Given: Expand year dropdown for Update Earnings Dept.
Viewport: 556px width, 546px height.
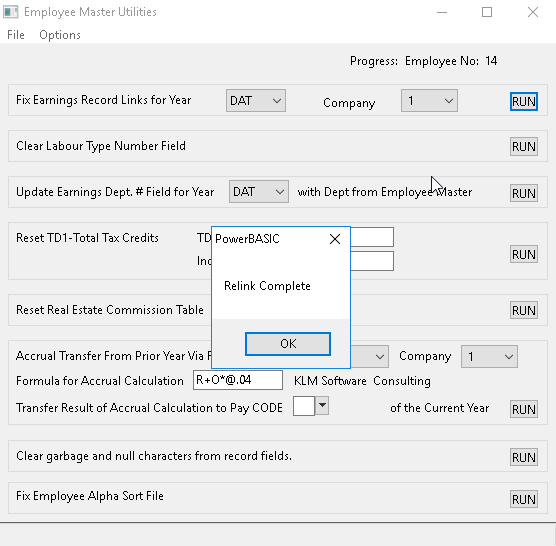Looking at the screenshot, I should 258,192.
